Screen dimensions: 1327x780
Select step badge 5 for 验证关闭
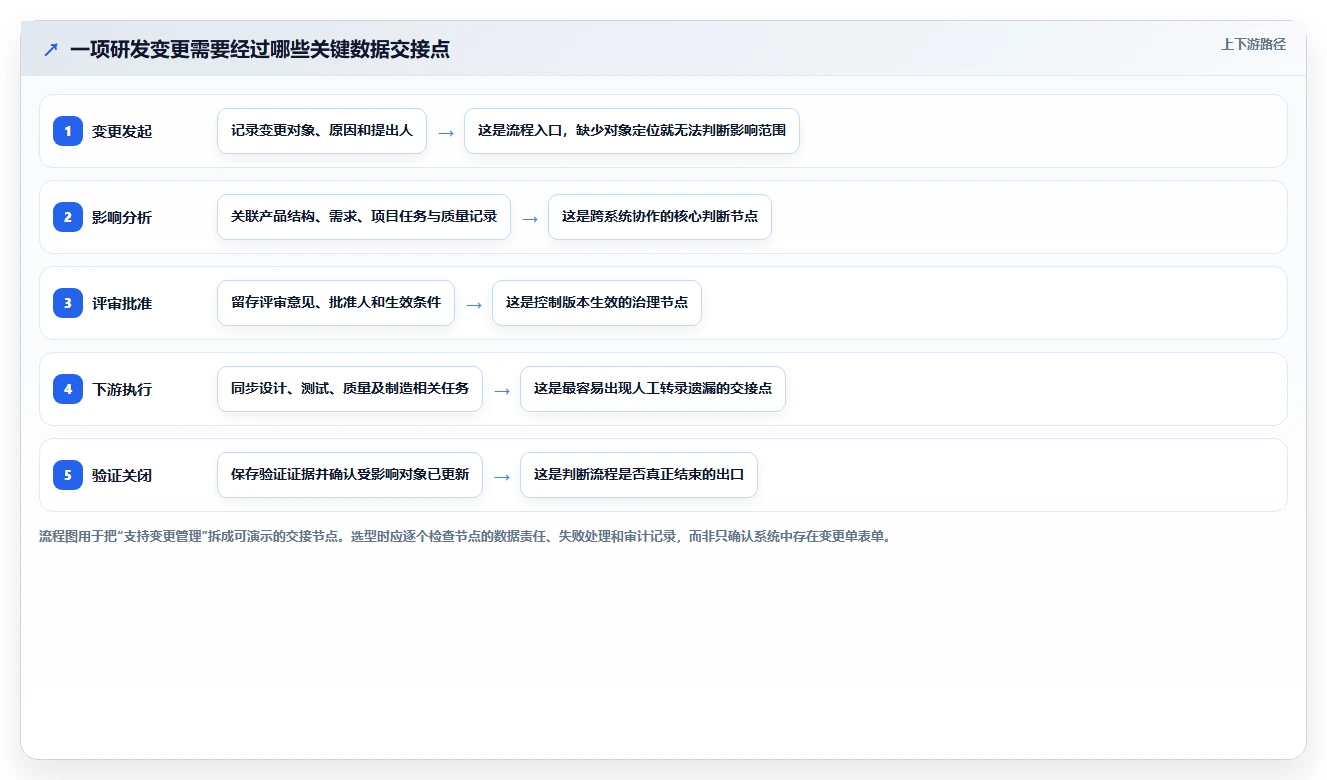click(68, 474)
